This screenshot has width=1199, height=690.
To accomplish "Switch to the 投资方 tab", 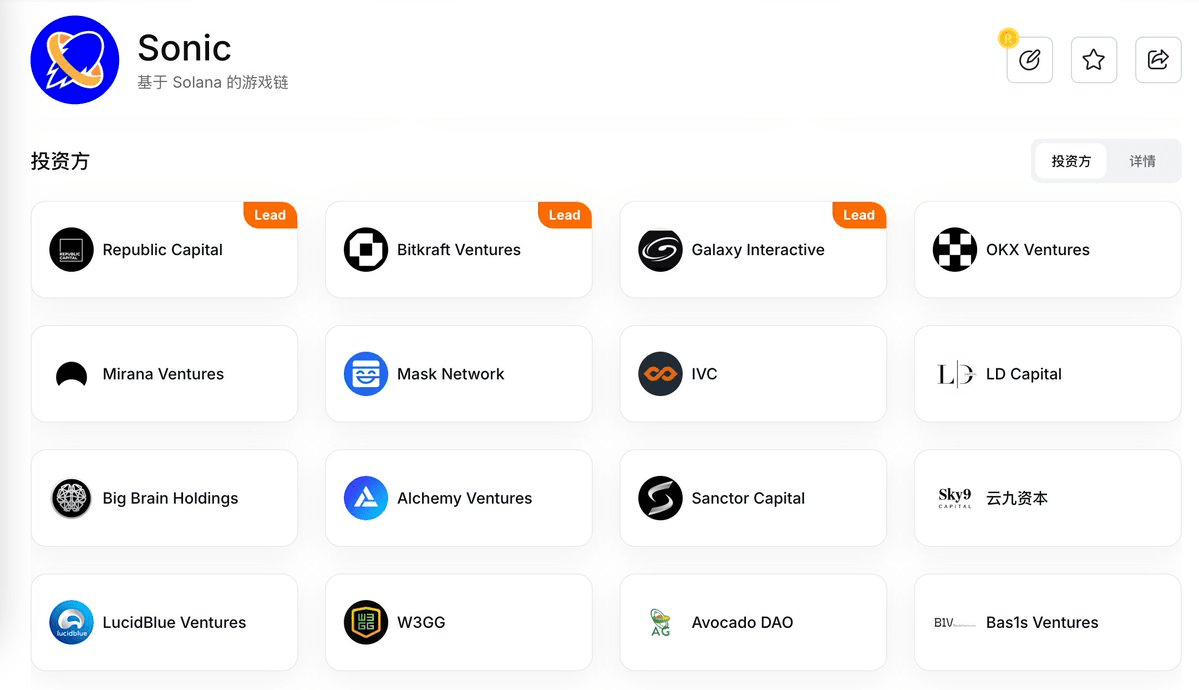I will point(1071,161).
